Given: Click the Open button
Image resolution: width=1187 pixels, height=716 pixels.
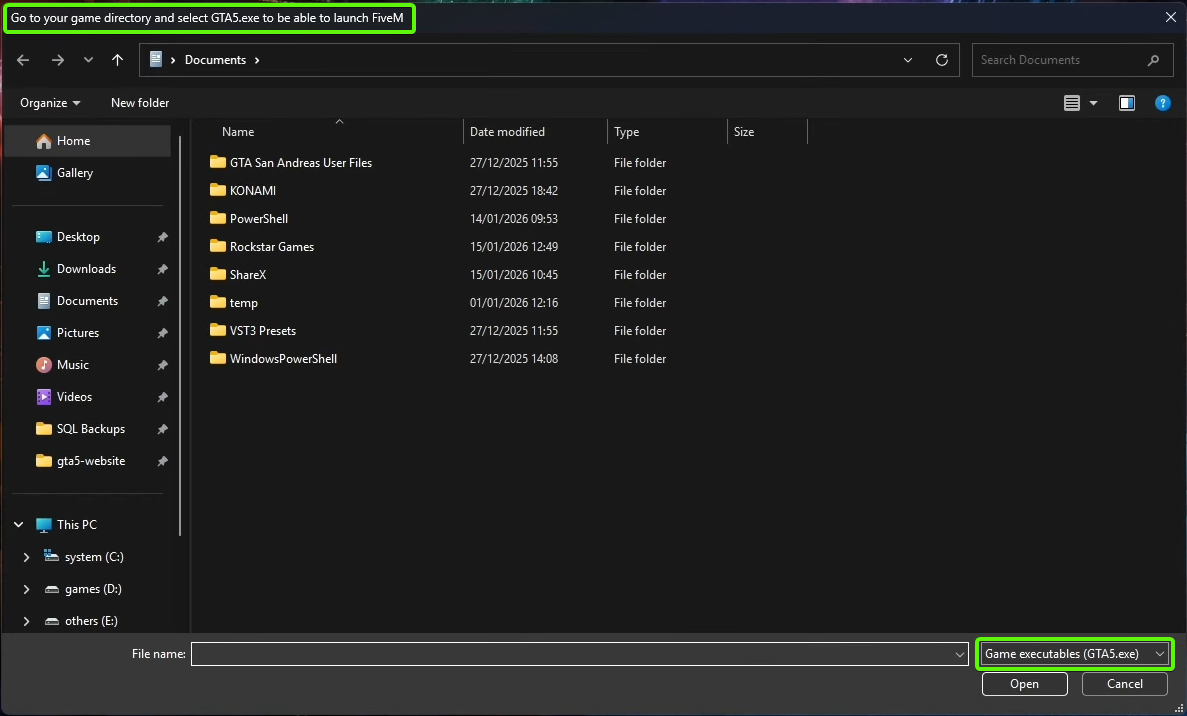Looking at the screenshot, I should coord(1024,684).
